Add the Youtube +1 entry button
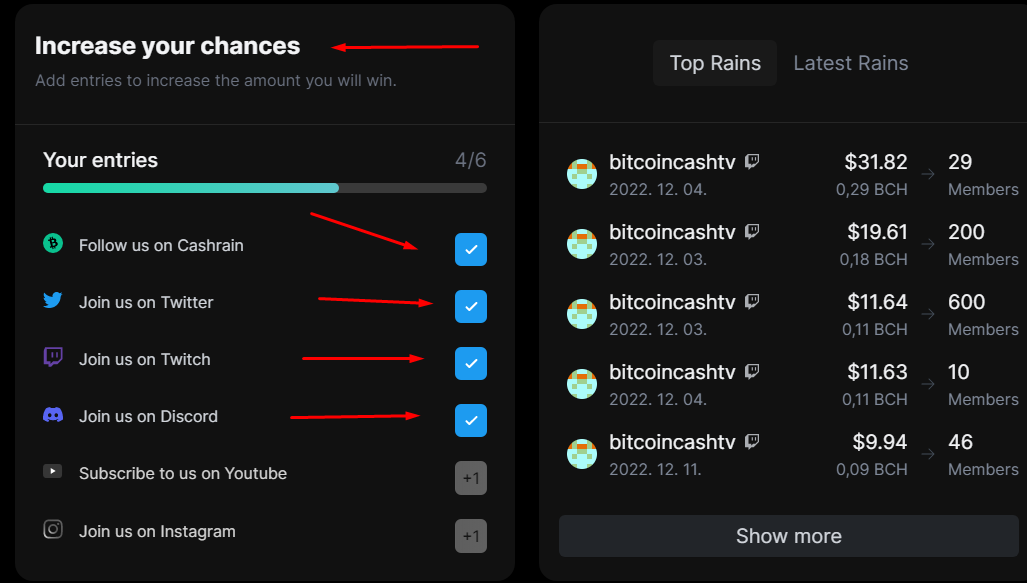 click(471, 478)
